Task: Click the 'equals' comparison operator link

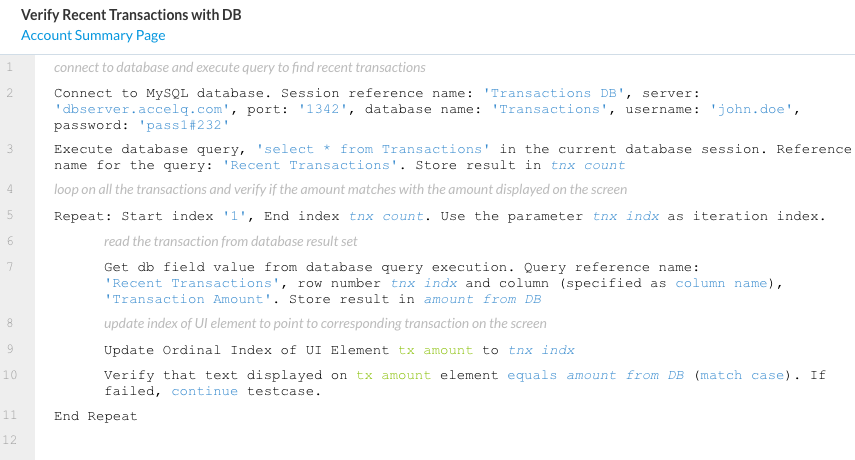Action: [x=532, y=375]
